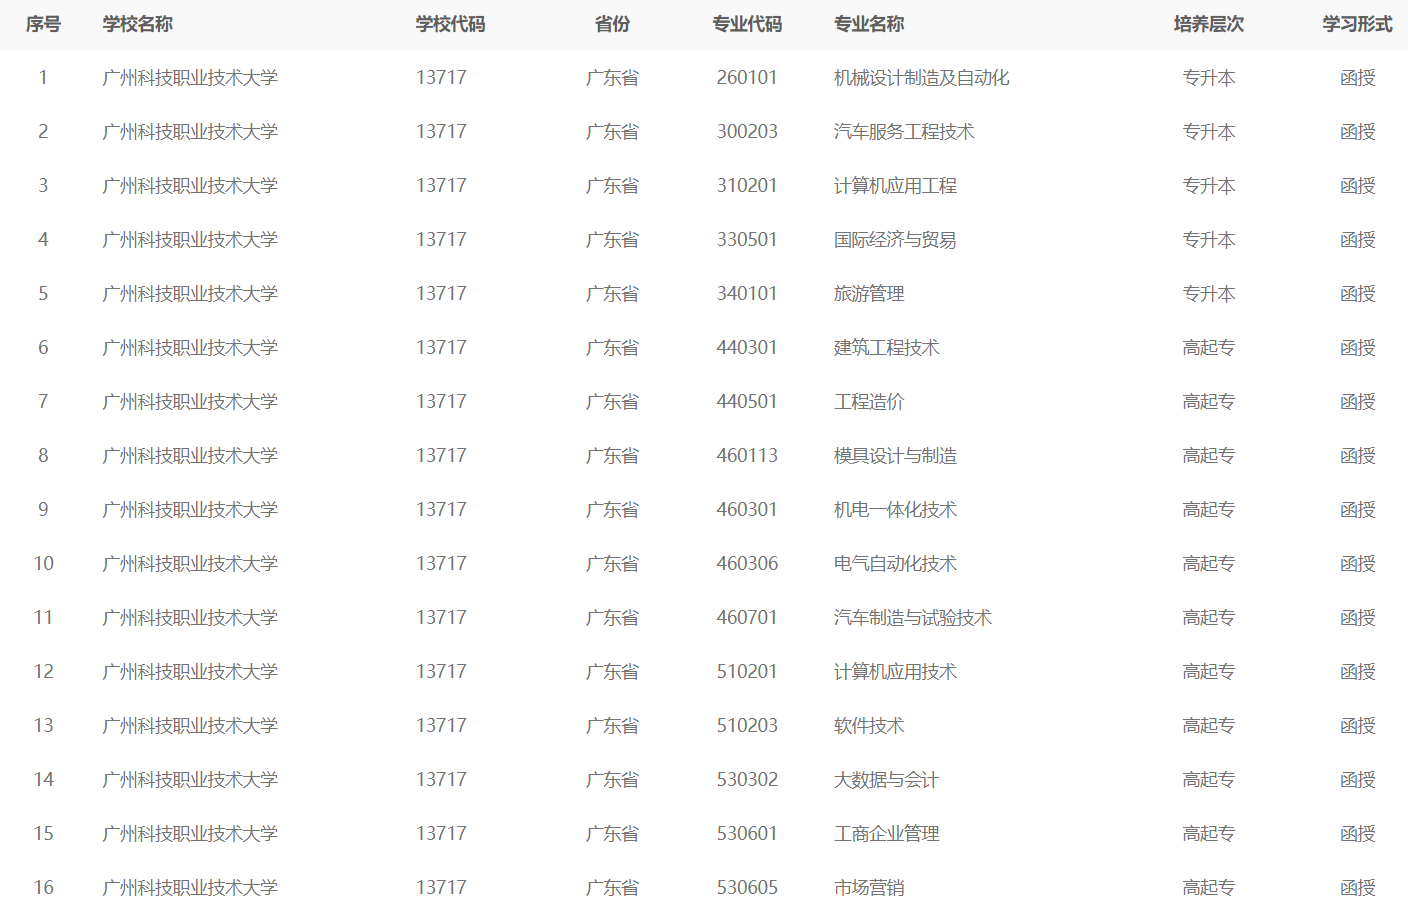Click major code 300203
This screenshot has height=912, width=1408.
point(747,132)
